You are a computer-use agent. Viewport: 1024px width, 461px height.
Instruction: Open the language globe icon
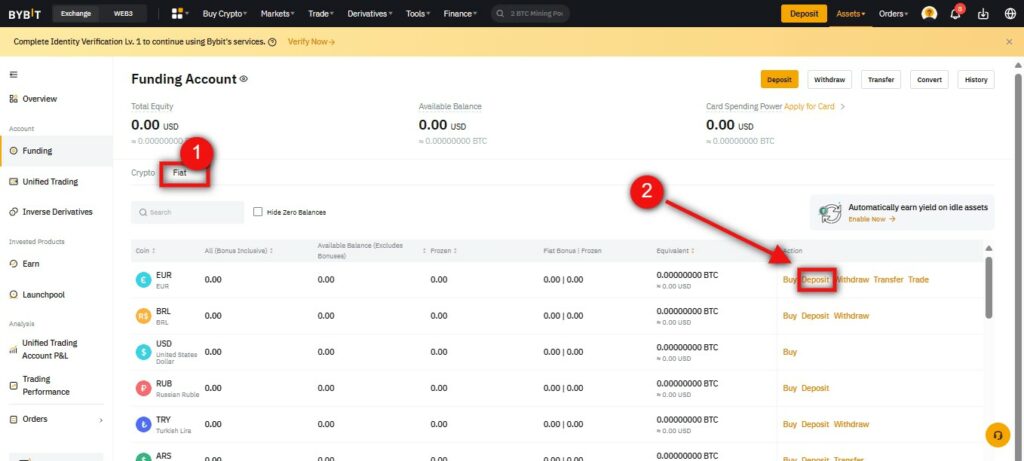1010,14
